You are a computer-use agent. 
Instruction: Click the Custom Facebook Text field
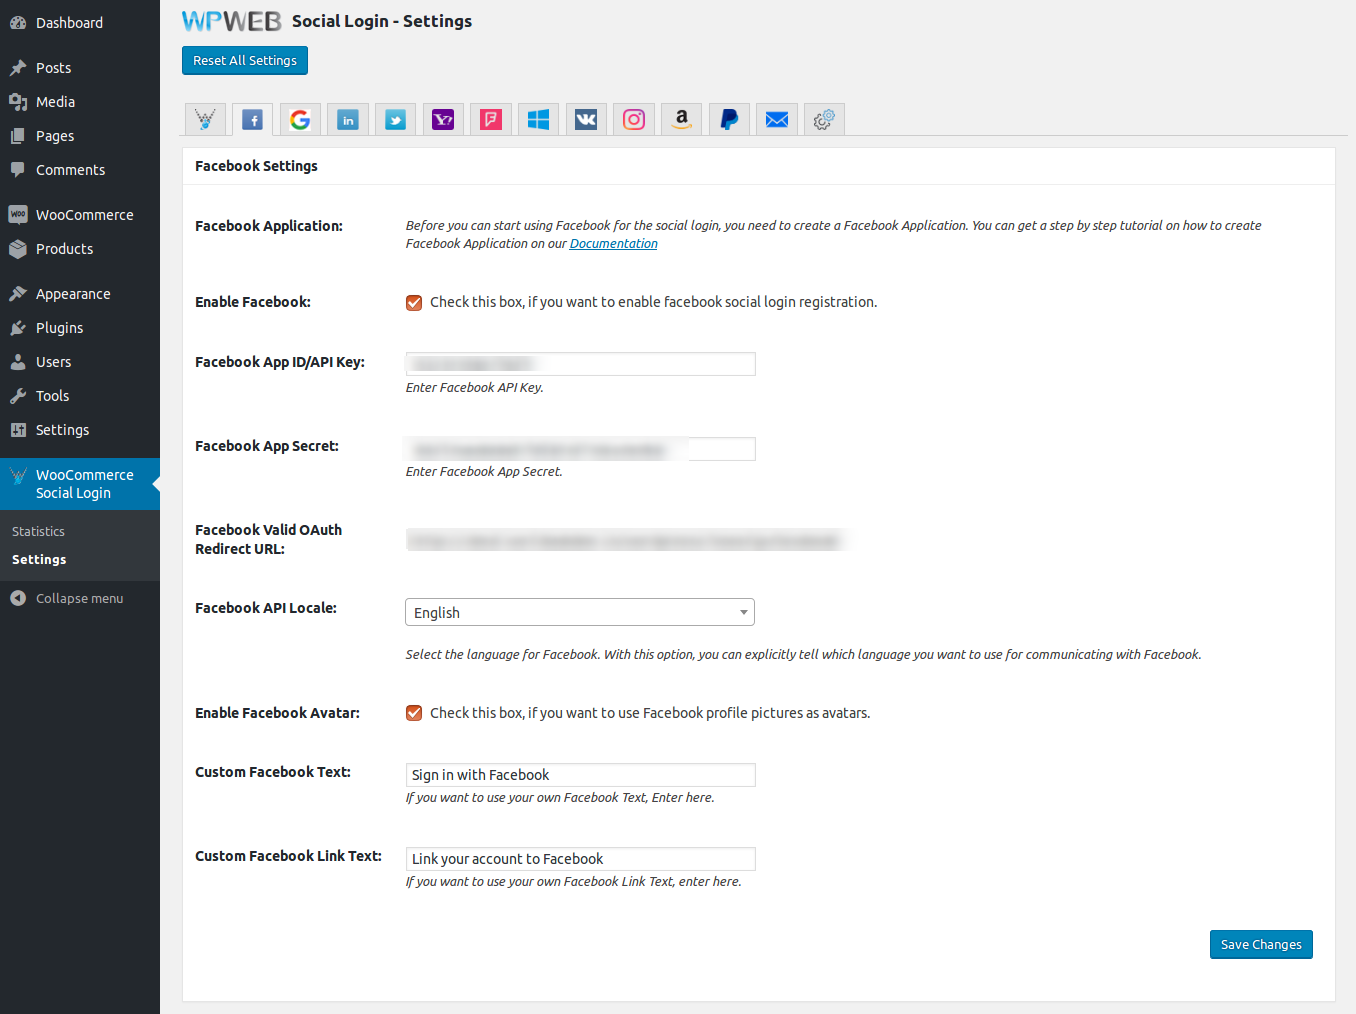click(x=580, y=775)
